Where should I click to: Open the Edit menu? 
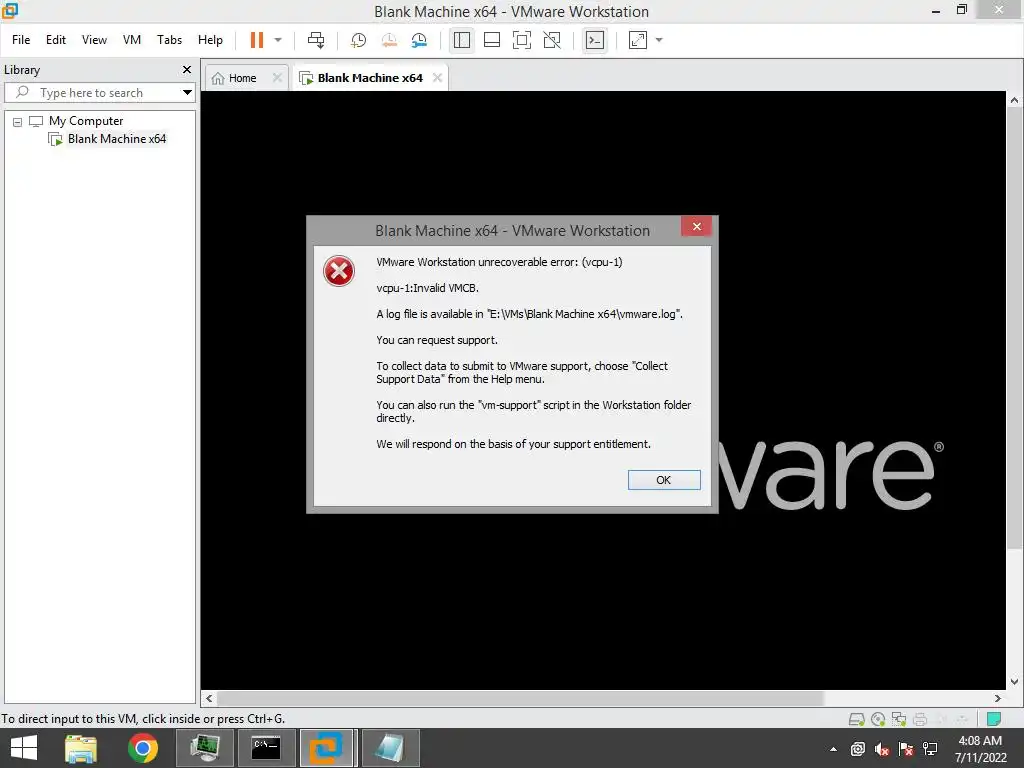56,40
